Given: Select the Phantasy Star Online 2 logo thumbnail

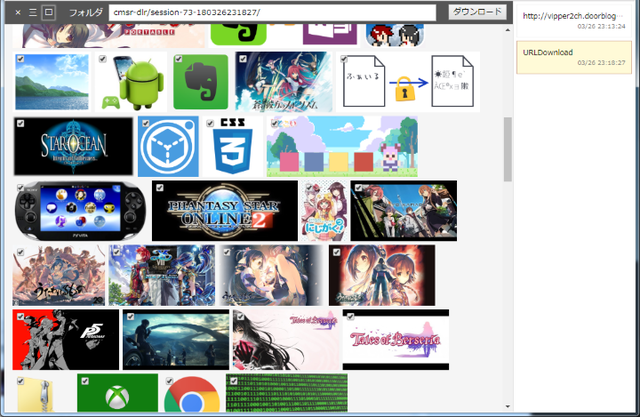Looking at the screenshot, I should 225,211.
